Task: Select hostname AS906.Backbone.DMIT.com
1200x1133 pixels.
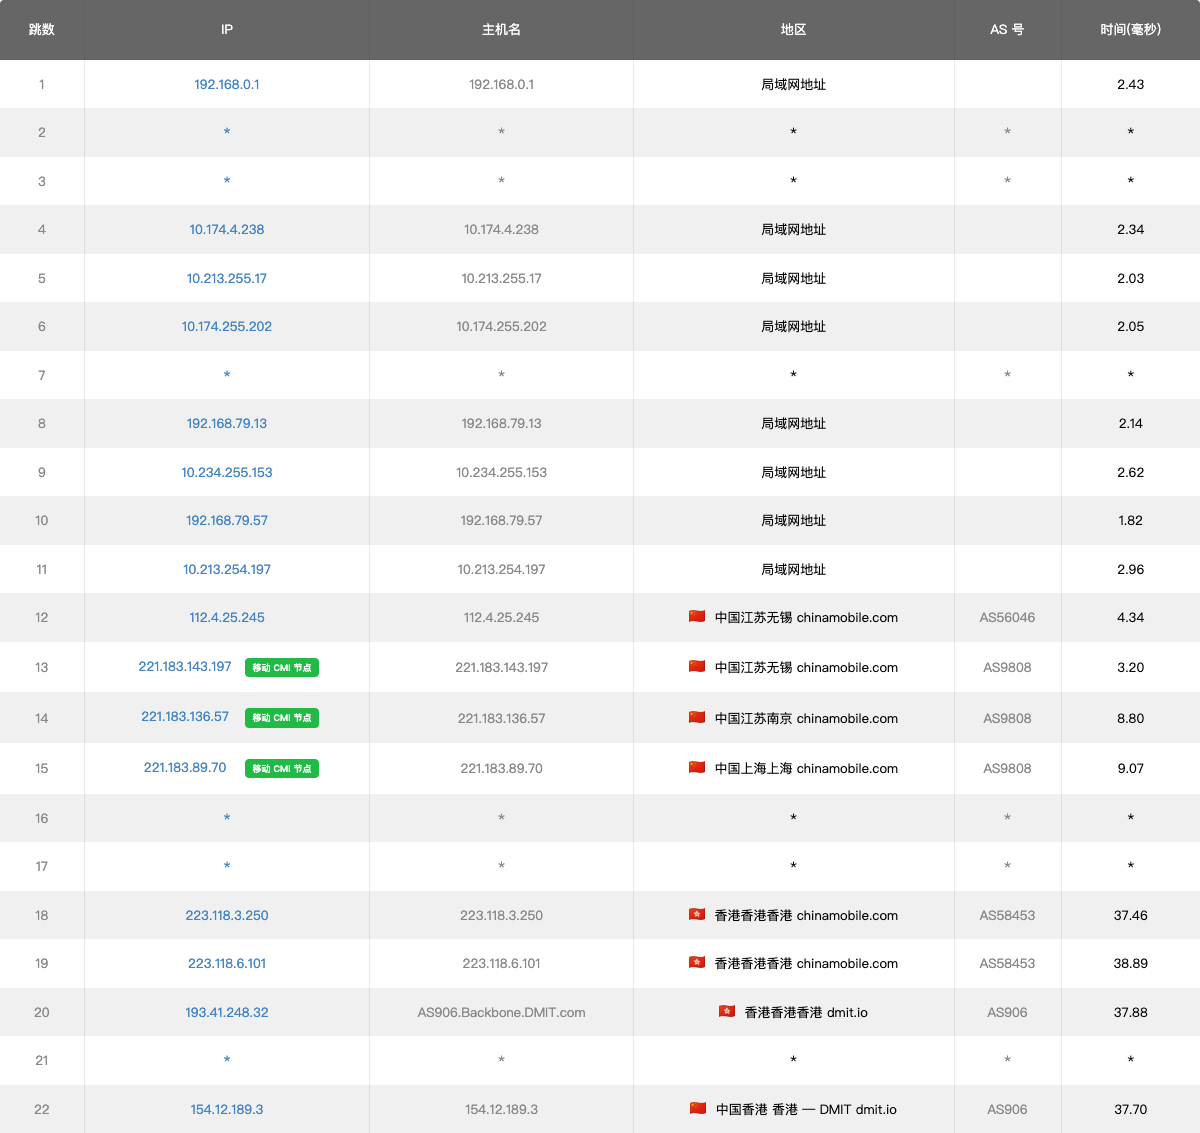Action: click(501, 1012)
